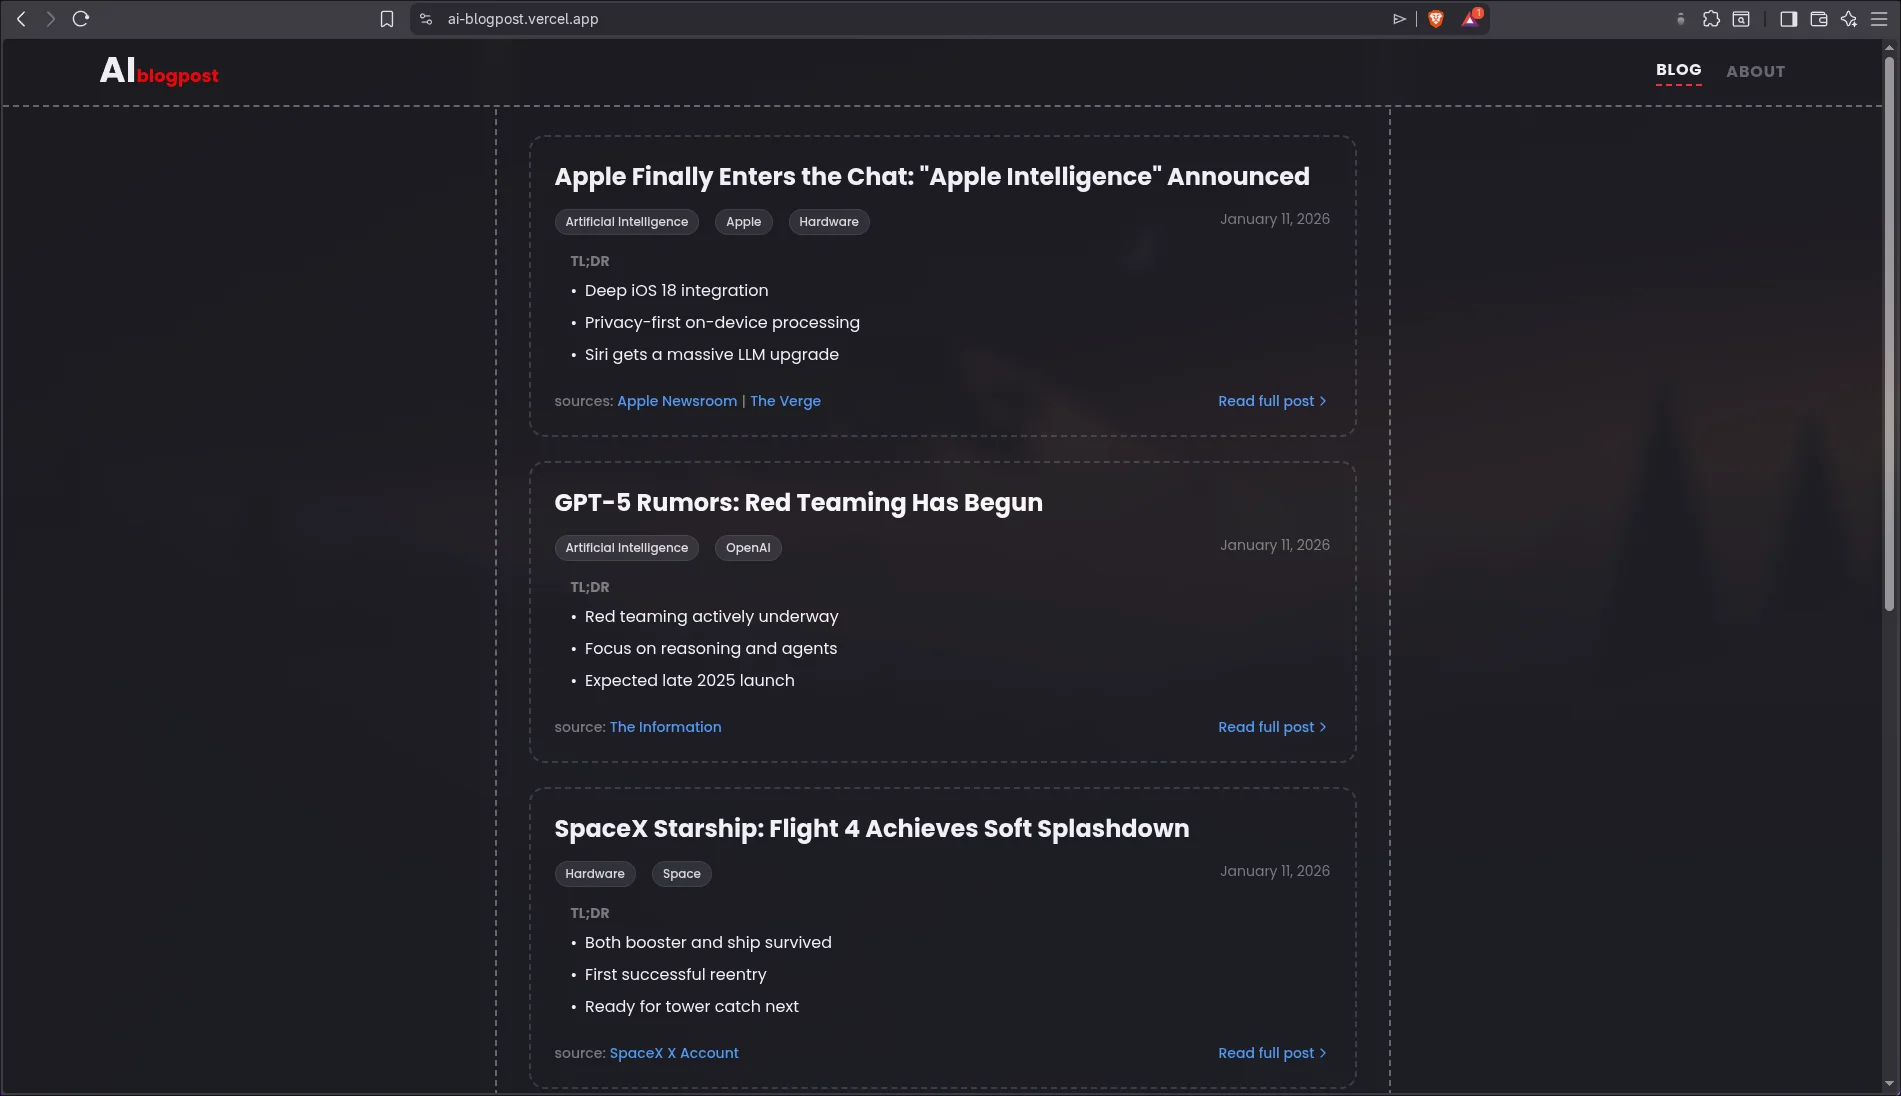Select the Apple tag
This screenshot has width=1901, height=1096.
744,222
